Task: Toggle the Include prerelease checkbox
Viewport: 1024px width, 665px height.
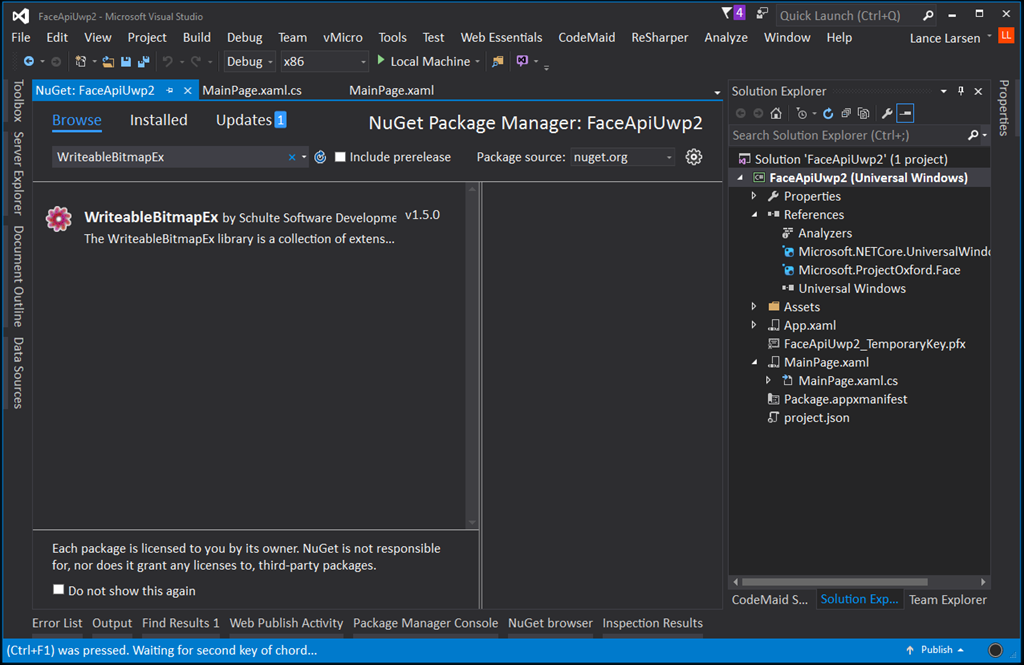Action: pos(340,157)
